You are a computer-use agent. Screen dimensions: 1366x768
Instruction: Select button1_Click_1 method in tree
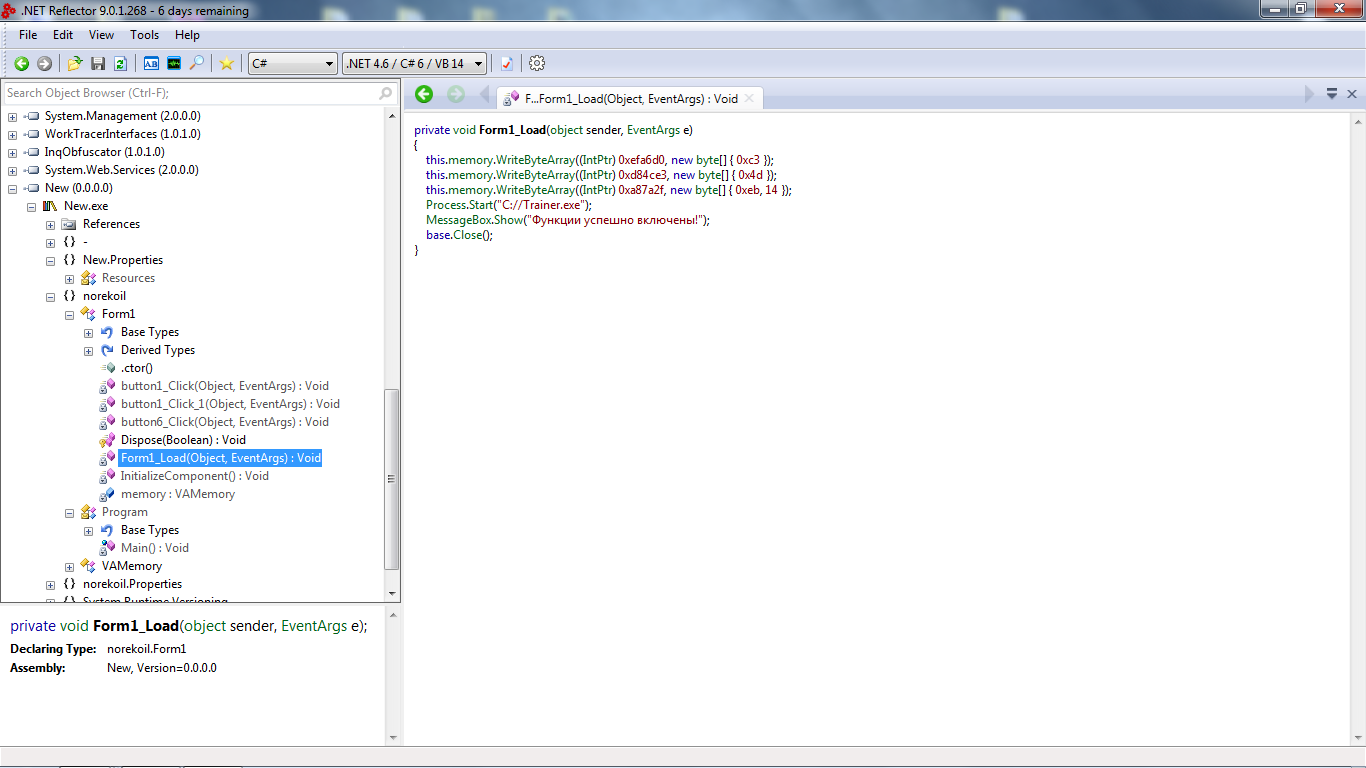pyautogui.click(x=230, y=404)
